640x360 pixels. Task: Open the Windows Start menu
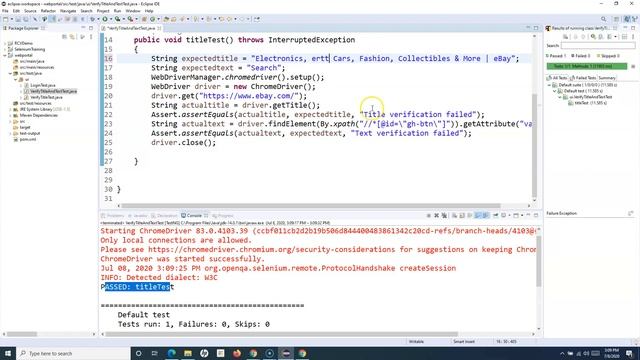[8, 353]
